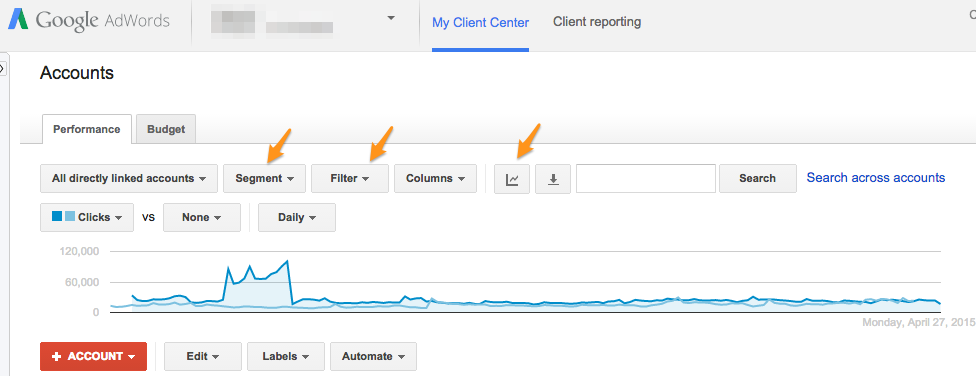Select the Performance tab
The width and height of the screenshot is (976, 376).
point(87,129)
